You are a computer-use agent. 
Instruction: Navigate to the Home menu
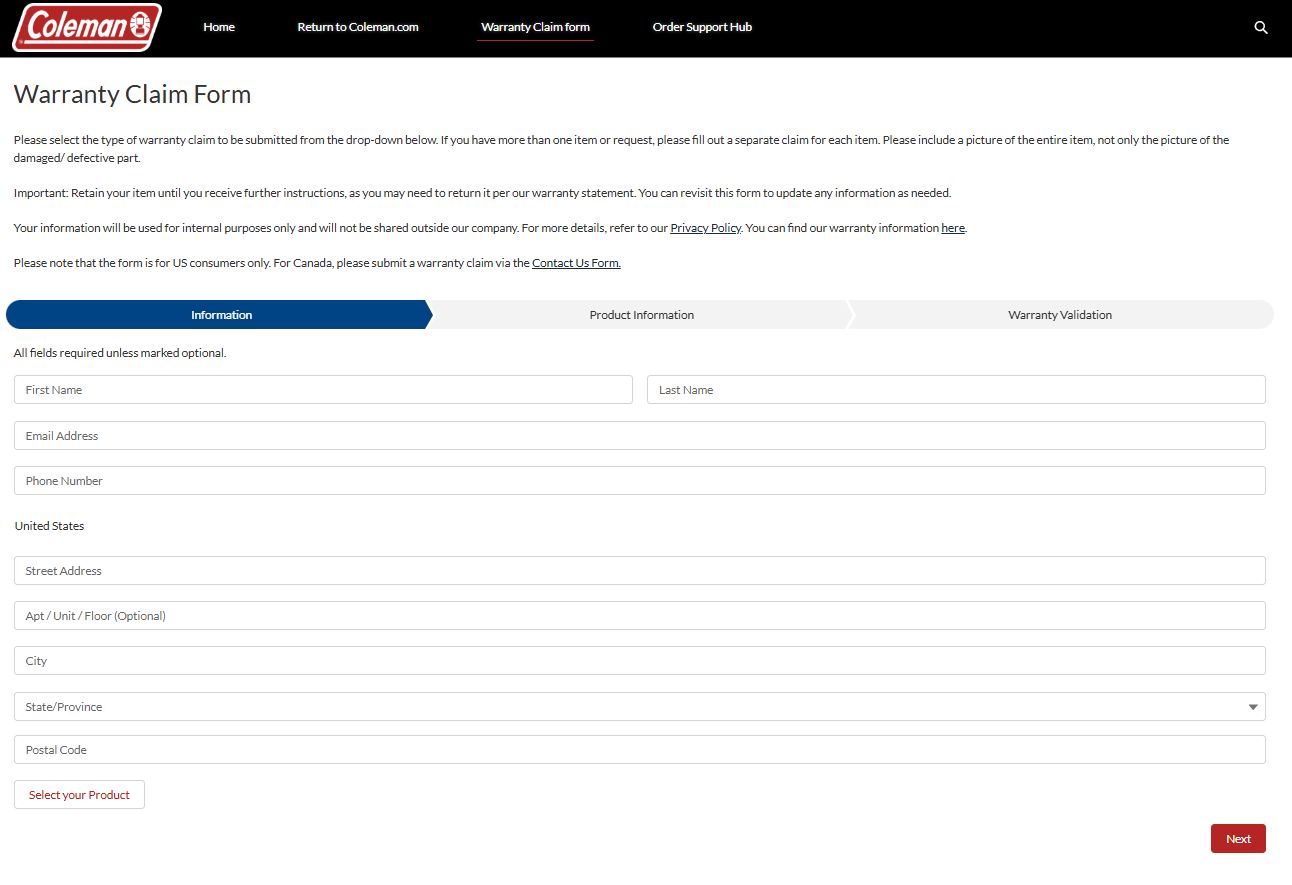click(218, 27)
